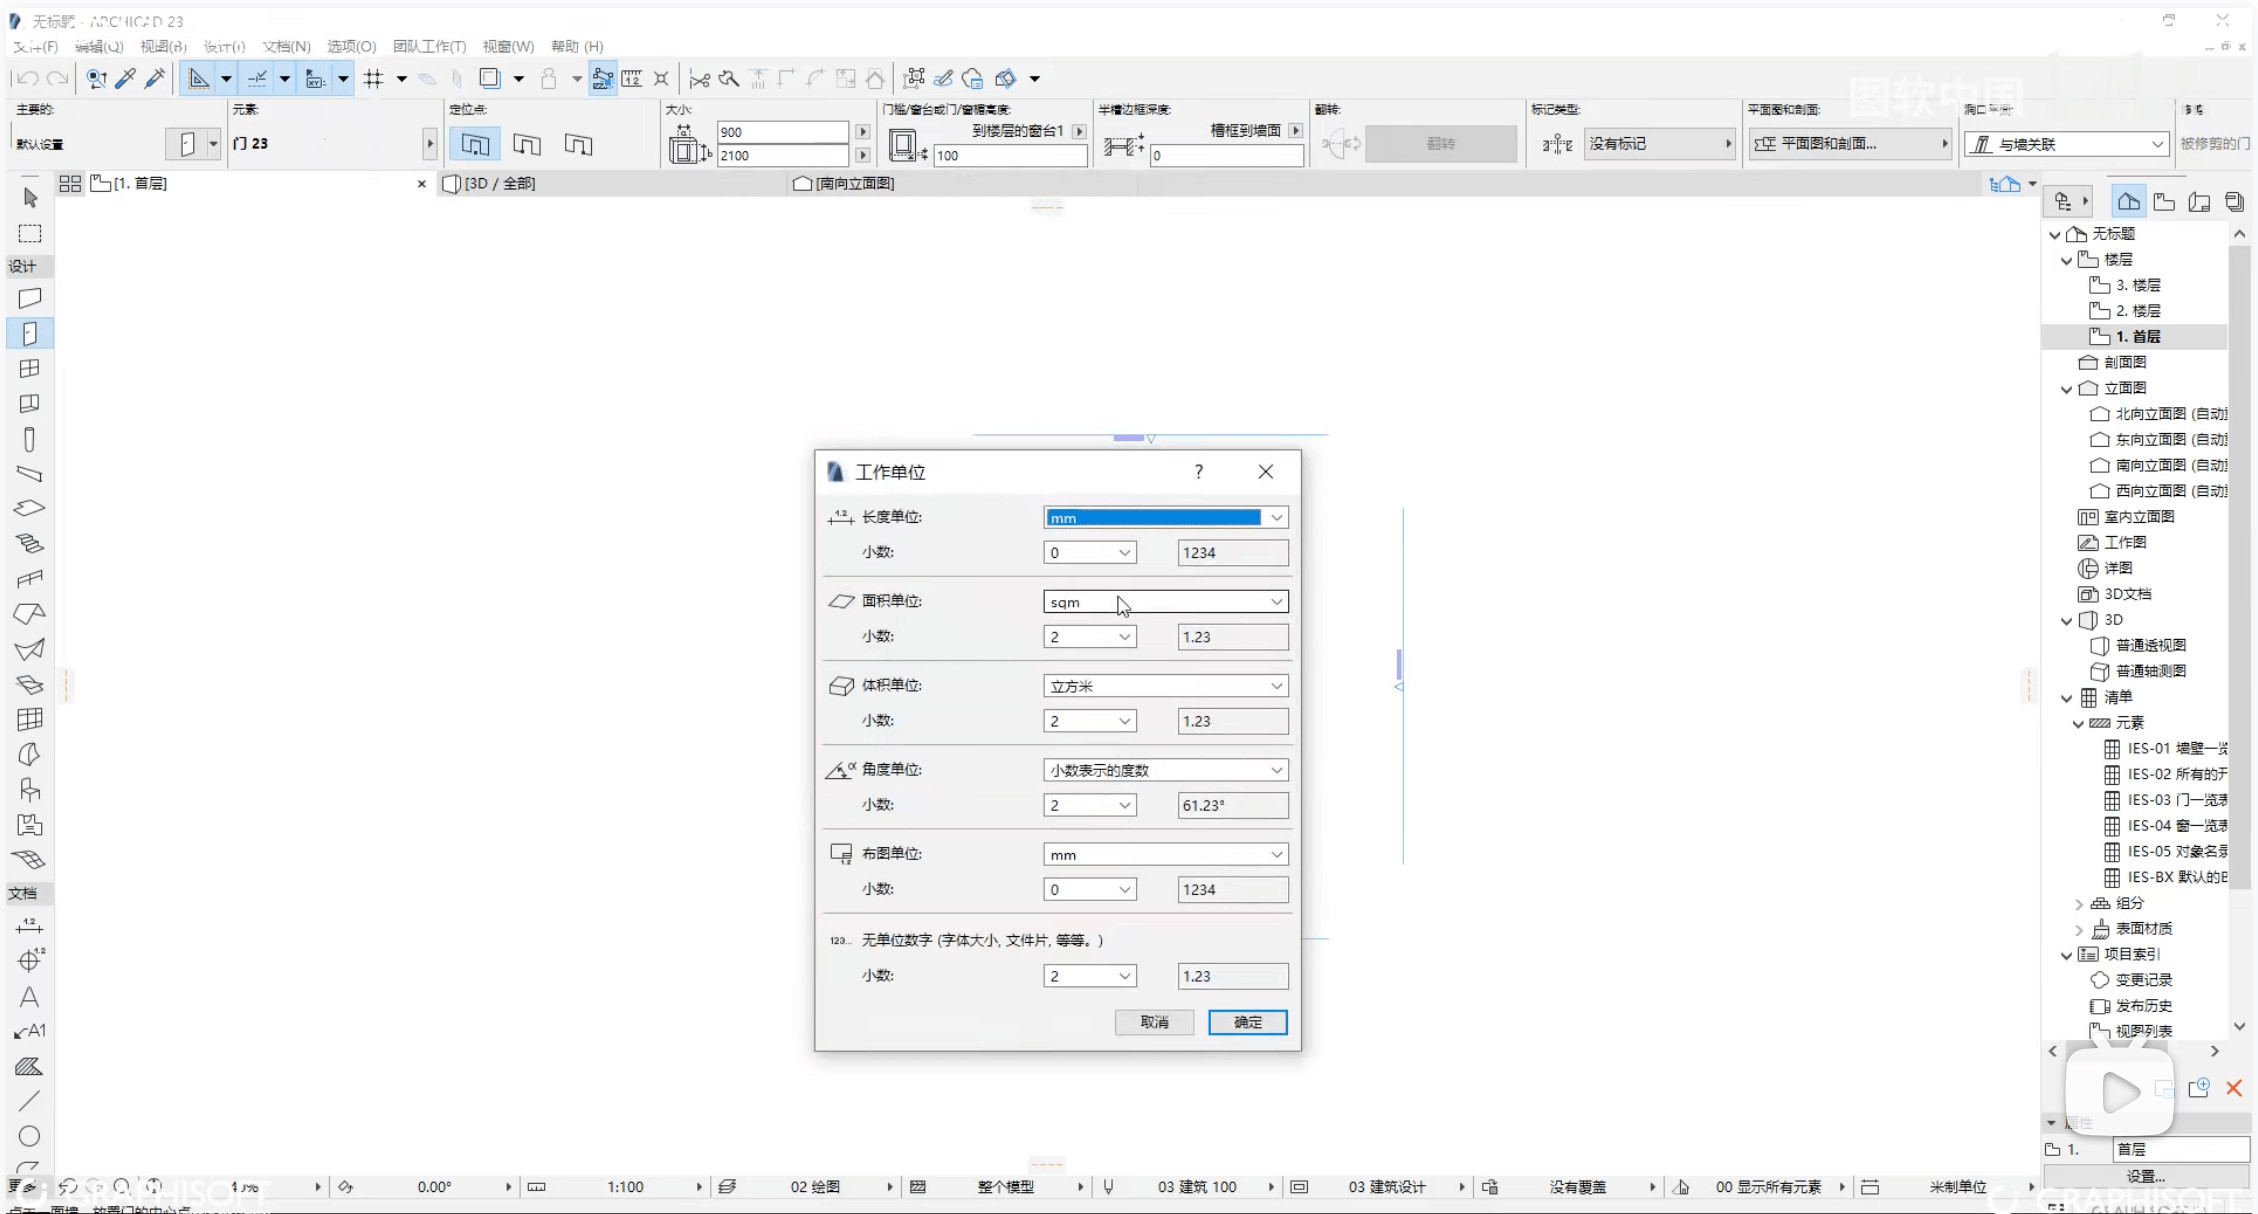The height and width of the screenshot is (1214, 2258).
Task: Toggle the middle door anchor point option
Action: 527,144
